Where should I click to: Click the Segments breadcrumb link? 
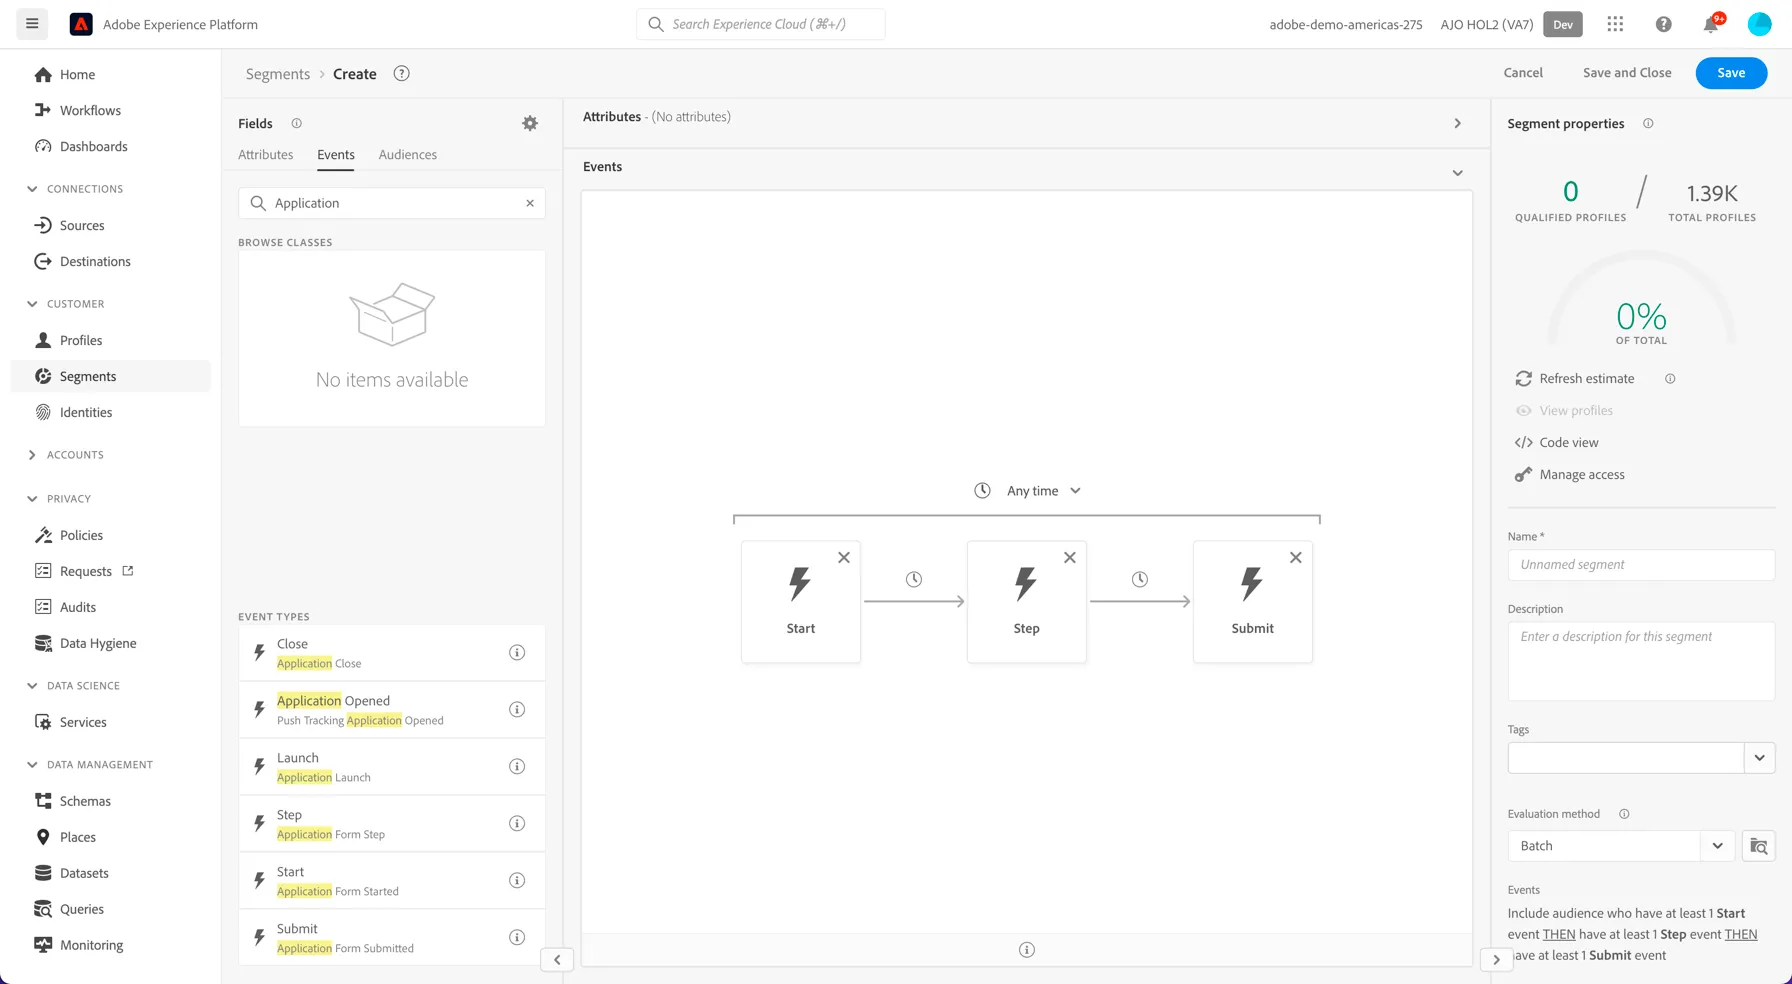pyautogui.click(x=278, y=73)
